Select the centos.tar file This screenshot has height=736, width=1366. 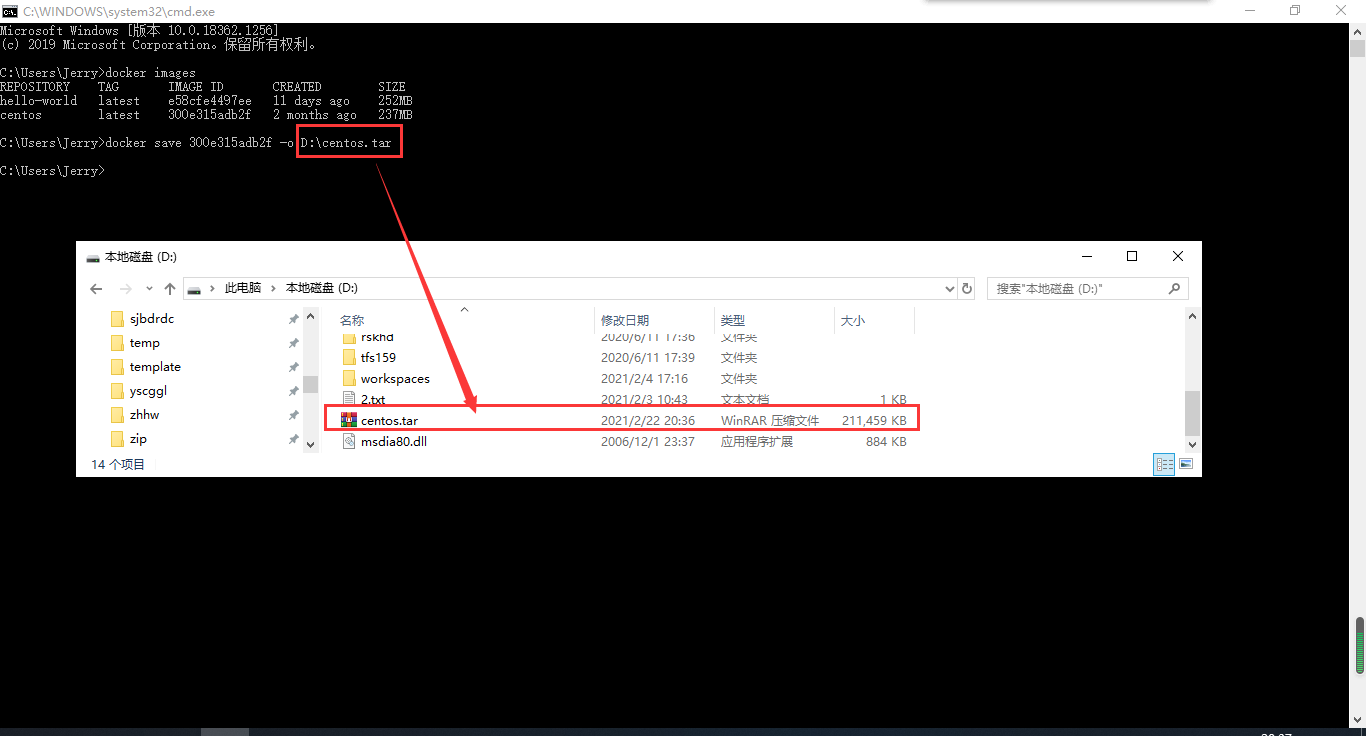pyautogui.click(x=389, y=421)
